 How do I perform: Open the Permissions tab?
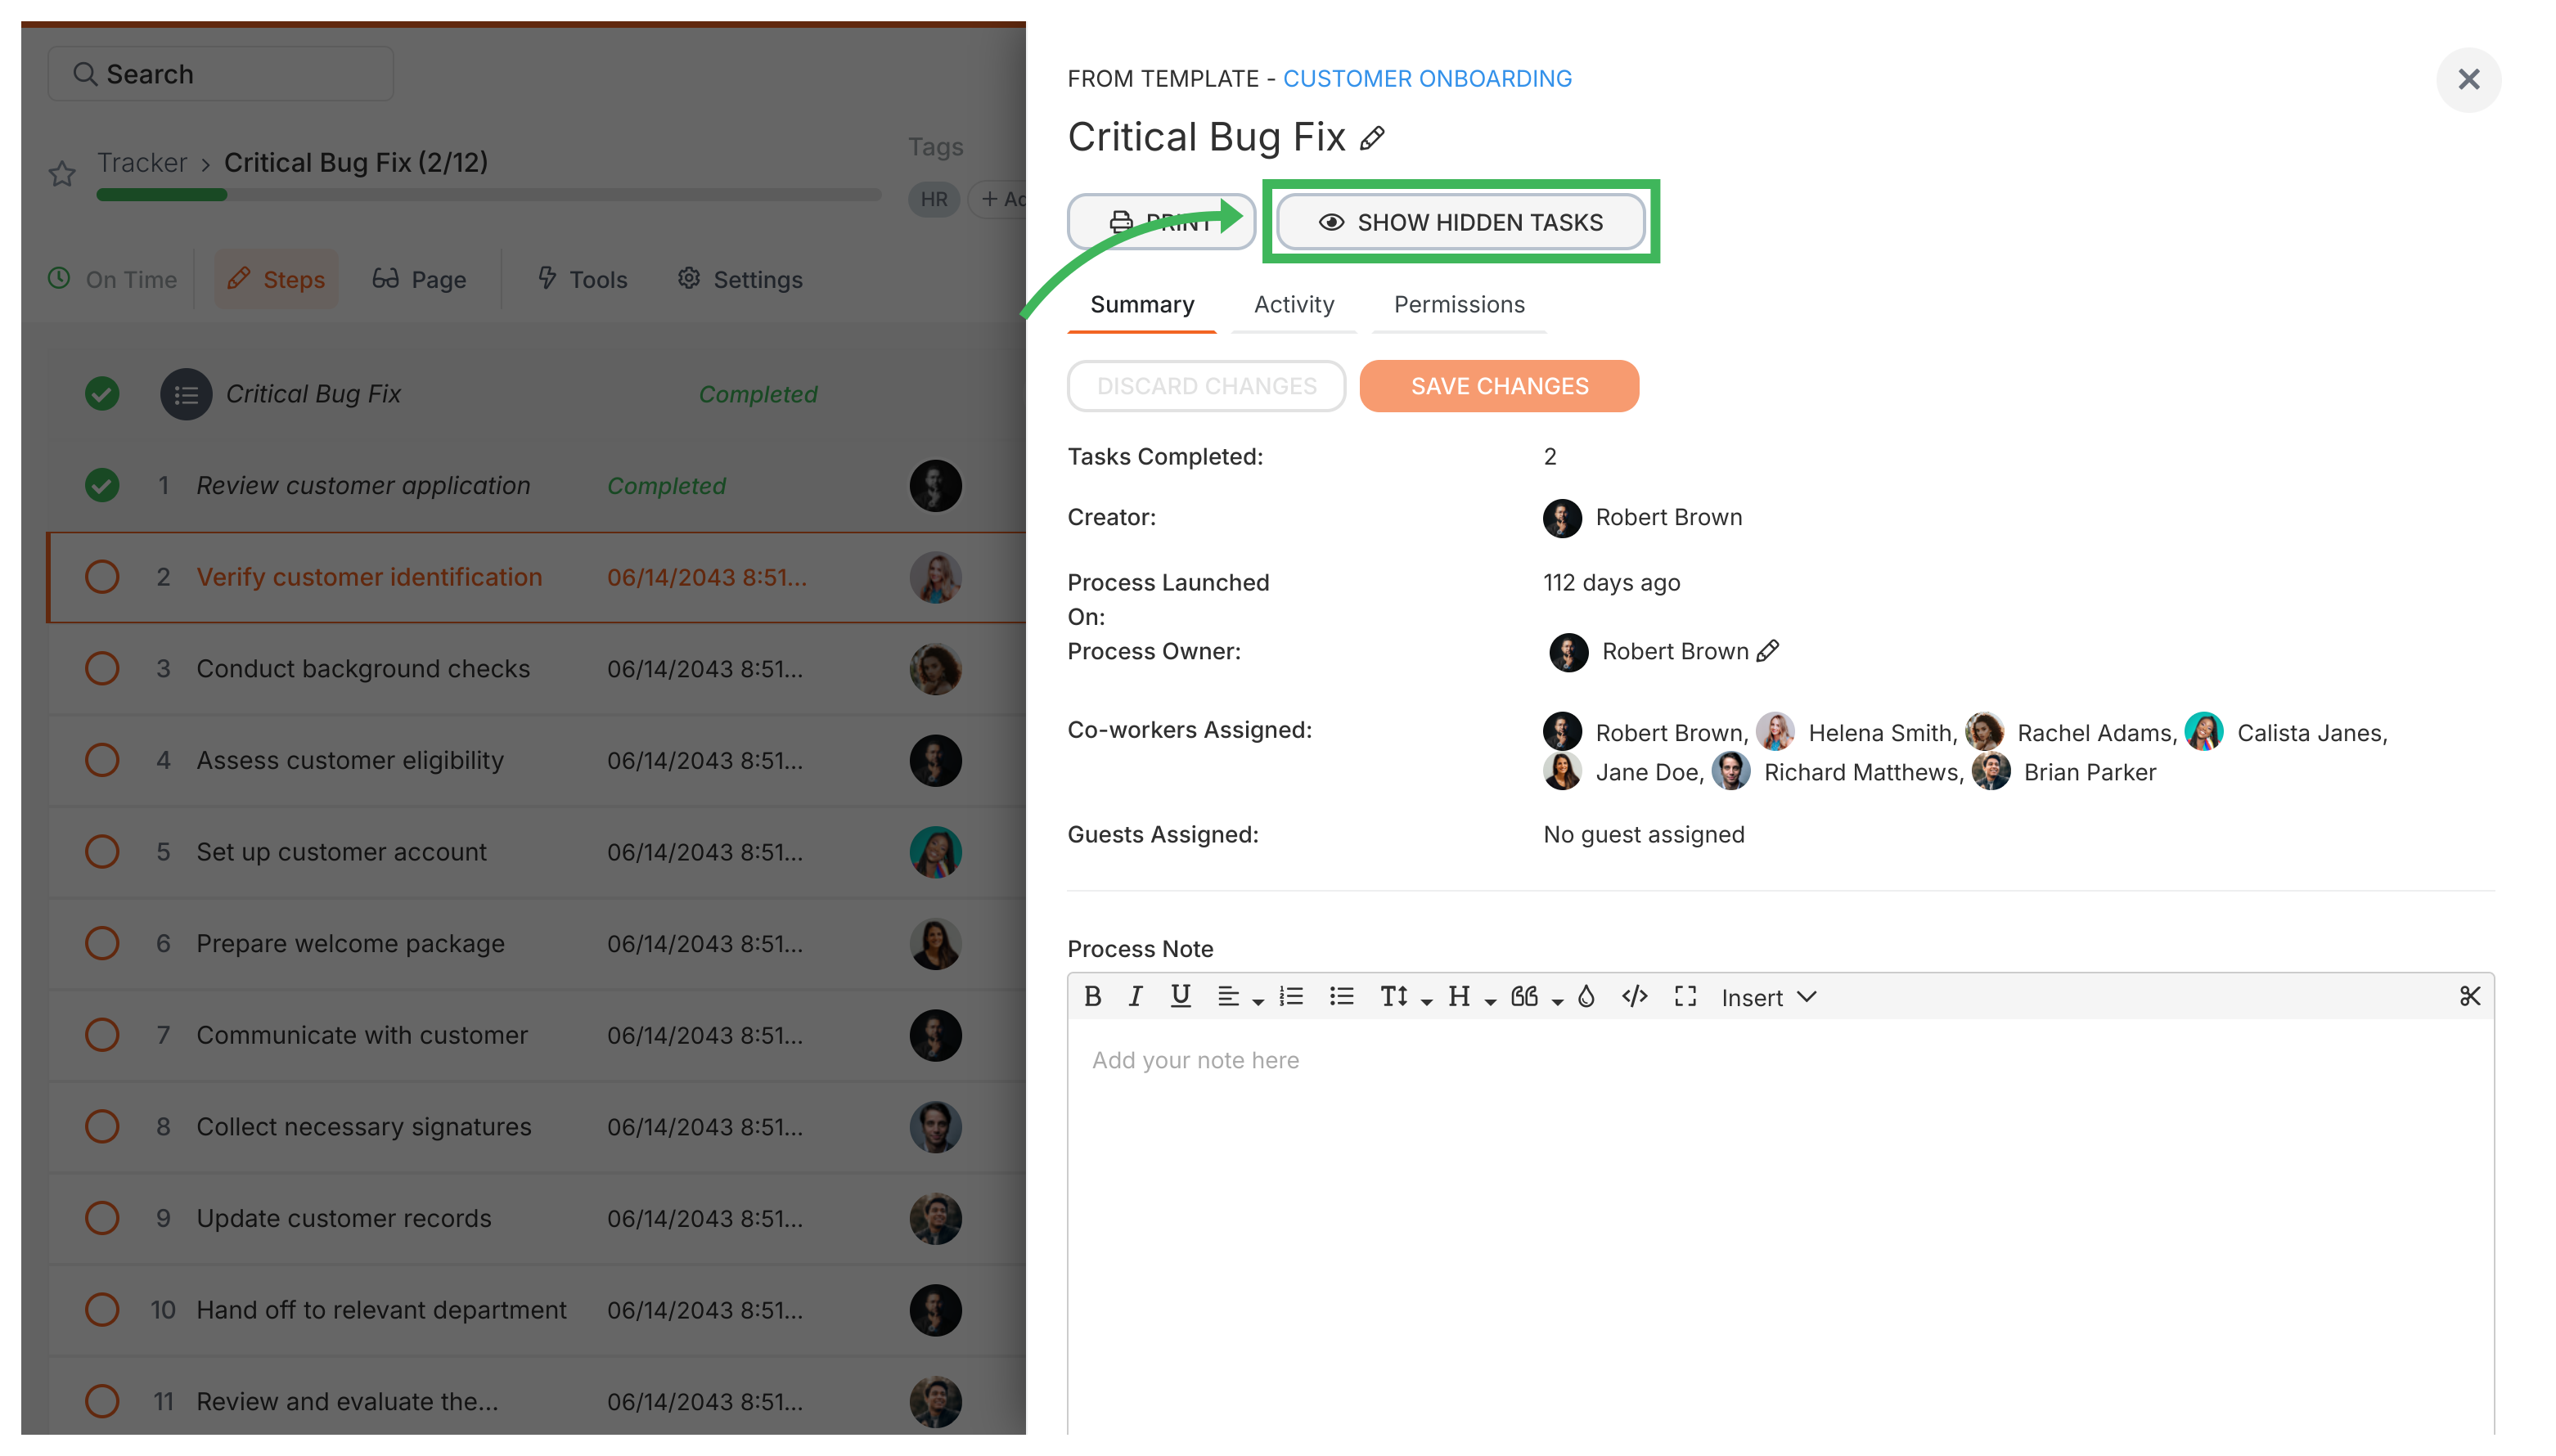click(1458, 305)
